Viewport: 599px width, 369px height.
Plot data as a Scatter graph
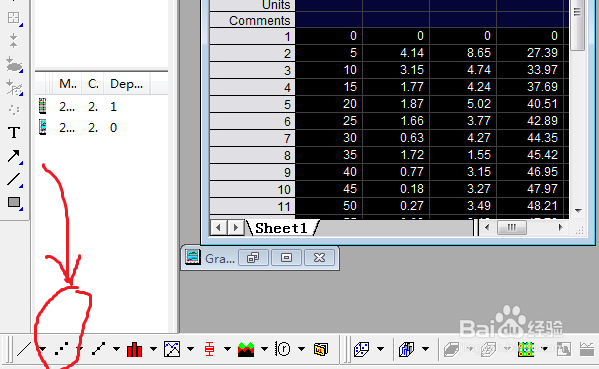click(x=62, y=349)
